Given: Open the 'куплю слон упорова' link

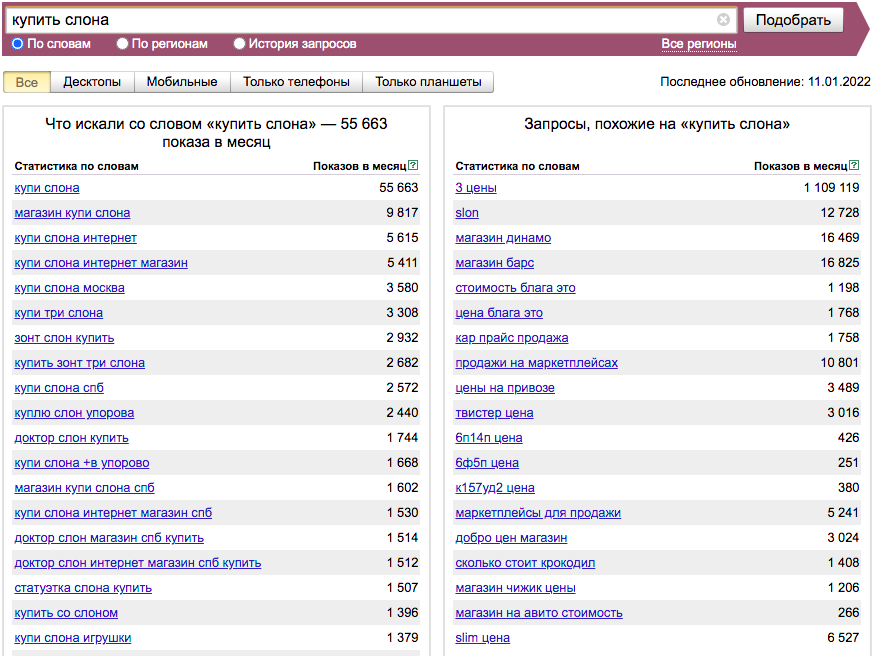Looking at the screenshot, I should [x=74, y=413].
